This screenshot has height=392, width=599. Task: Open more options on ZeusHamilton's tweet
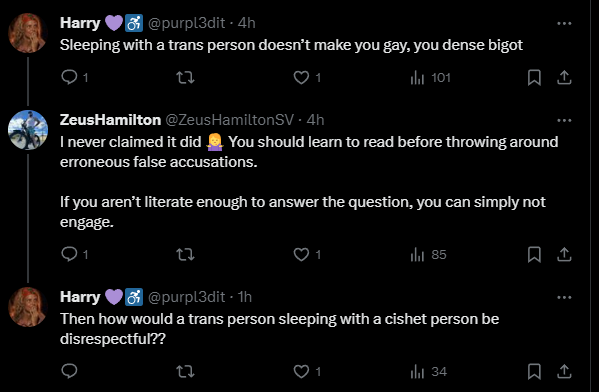[564, 120]
